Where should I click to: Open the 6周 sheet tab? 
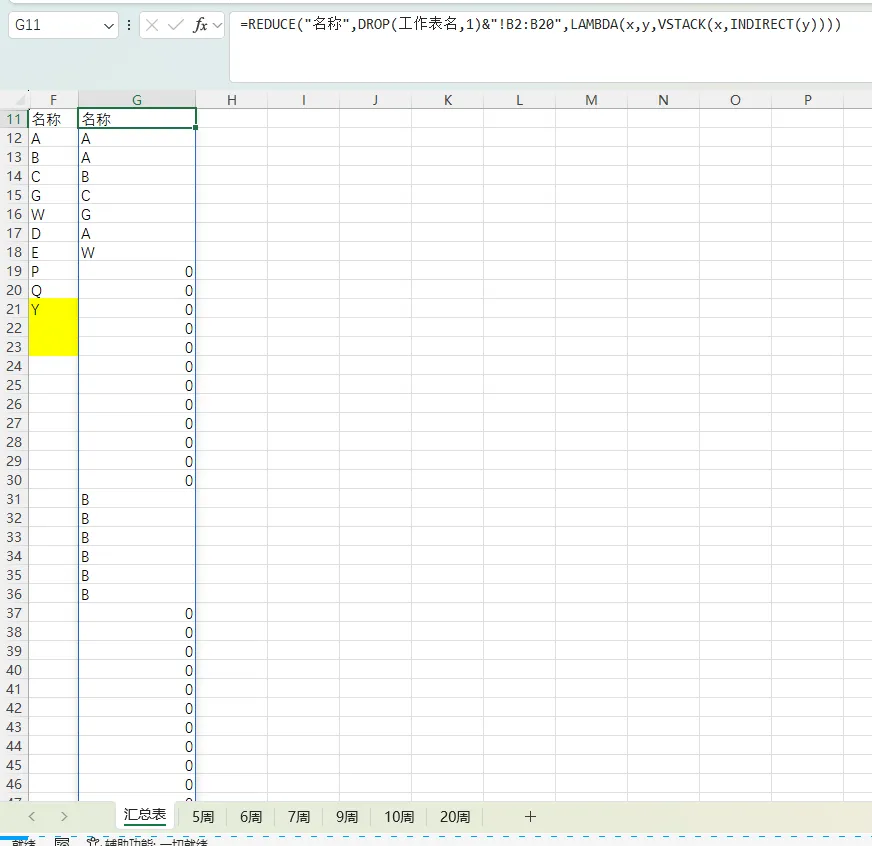pos(251,817)
